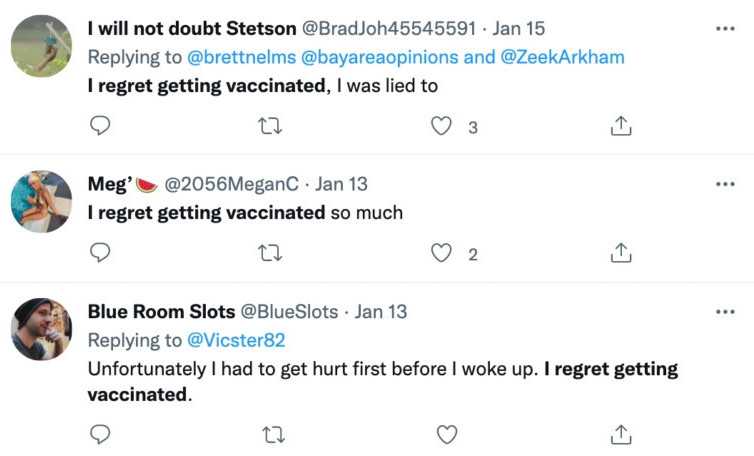
Task: Like the tweet with 3 likes
Action: pos(442,126)
